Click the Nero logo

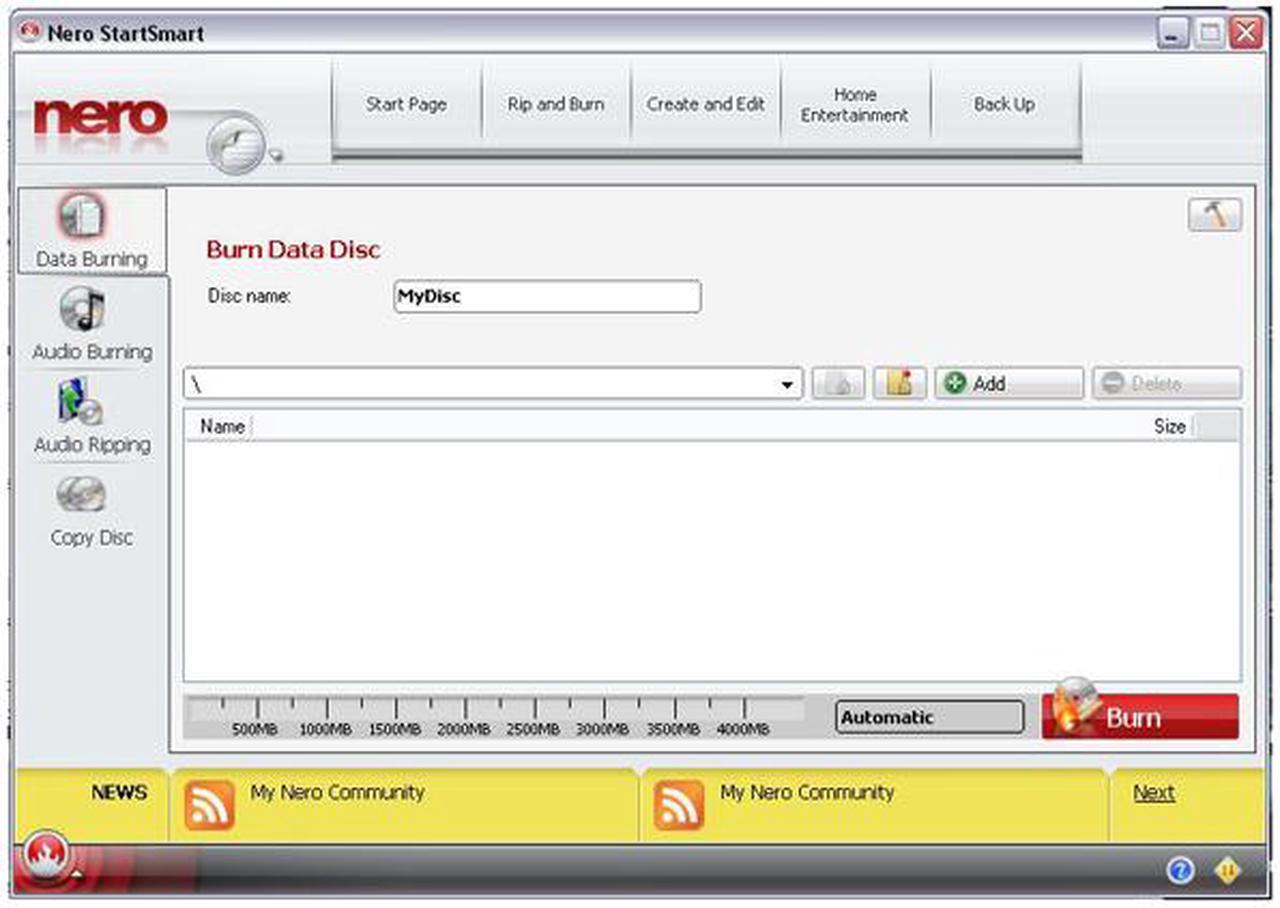pos(100,118)
